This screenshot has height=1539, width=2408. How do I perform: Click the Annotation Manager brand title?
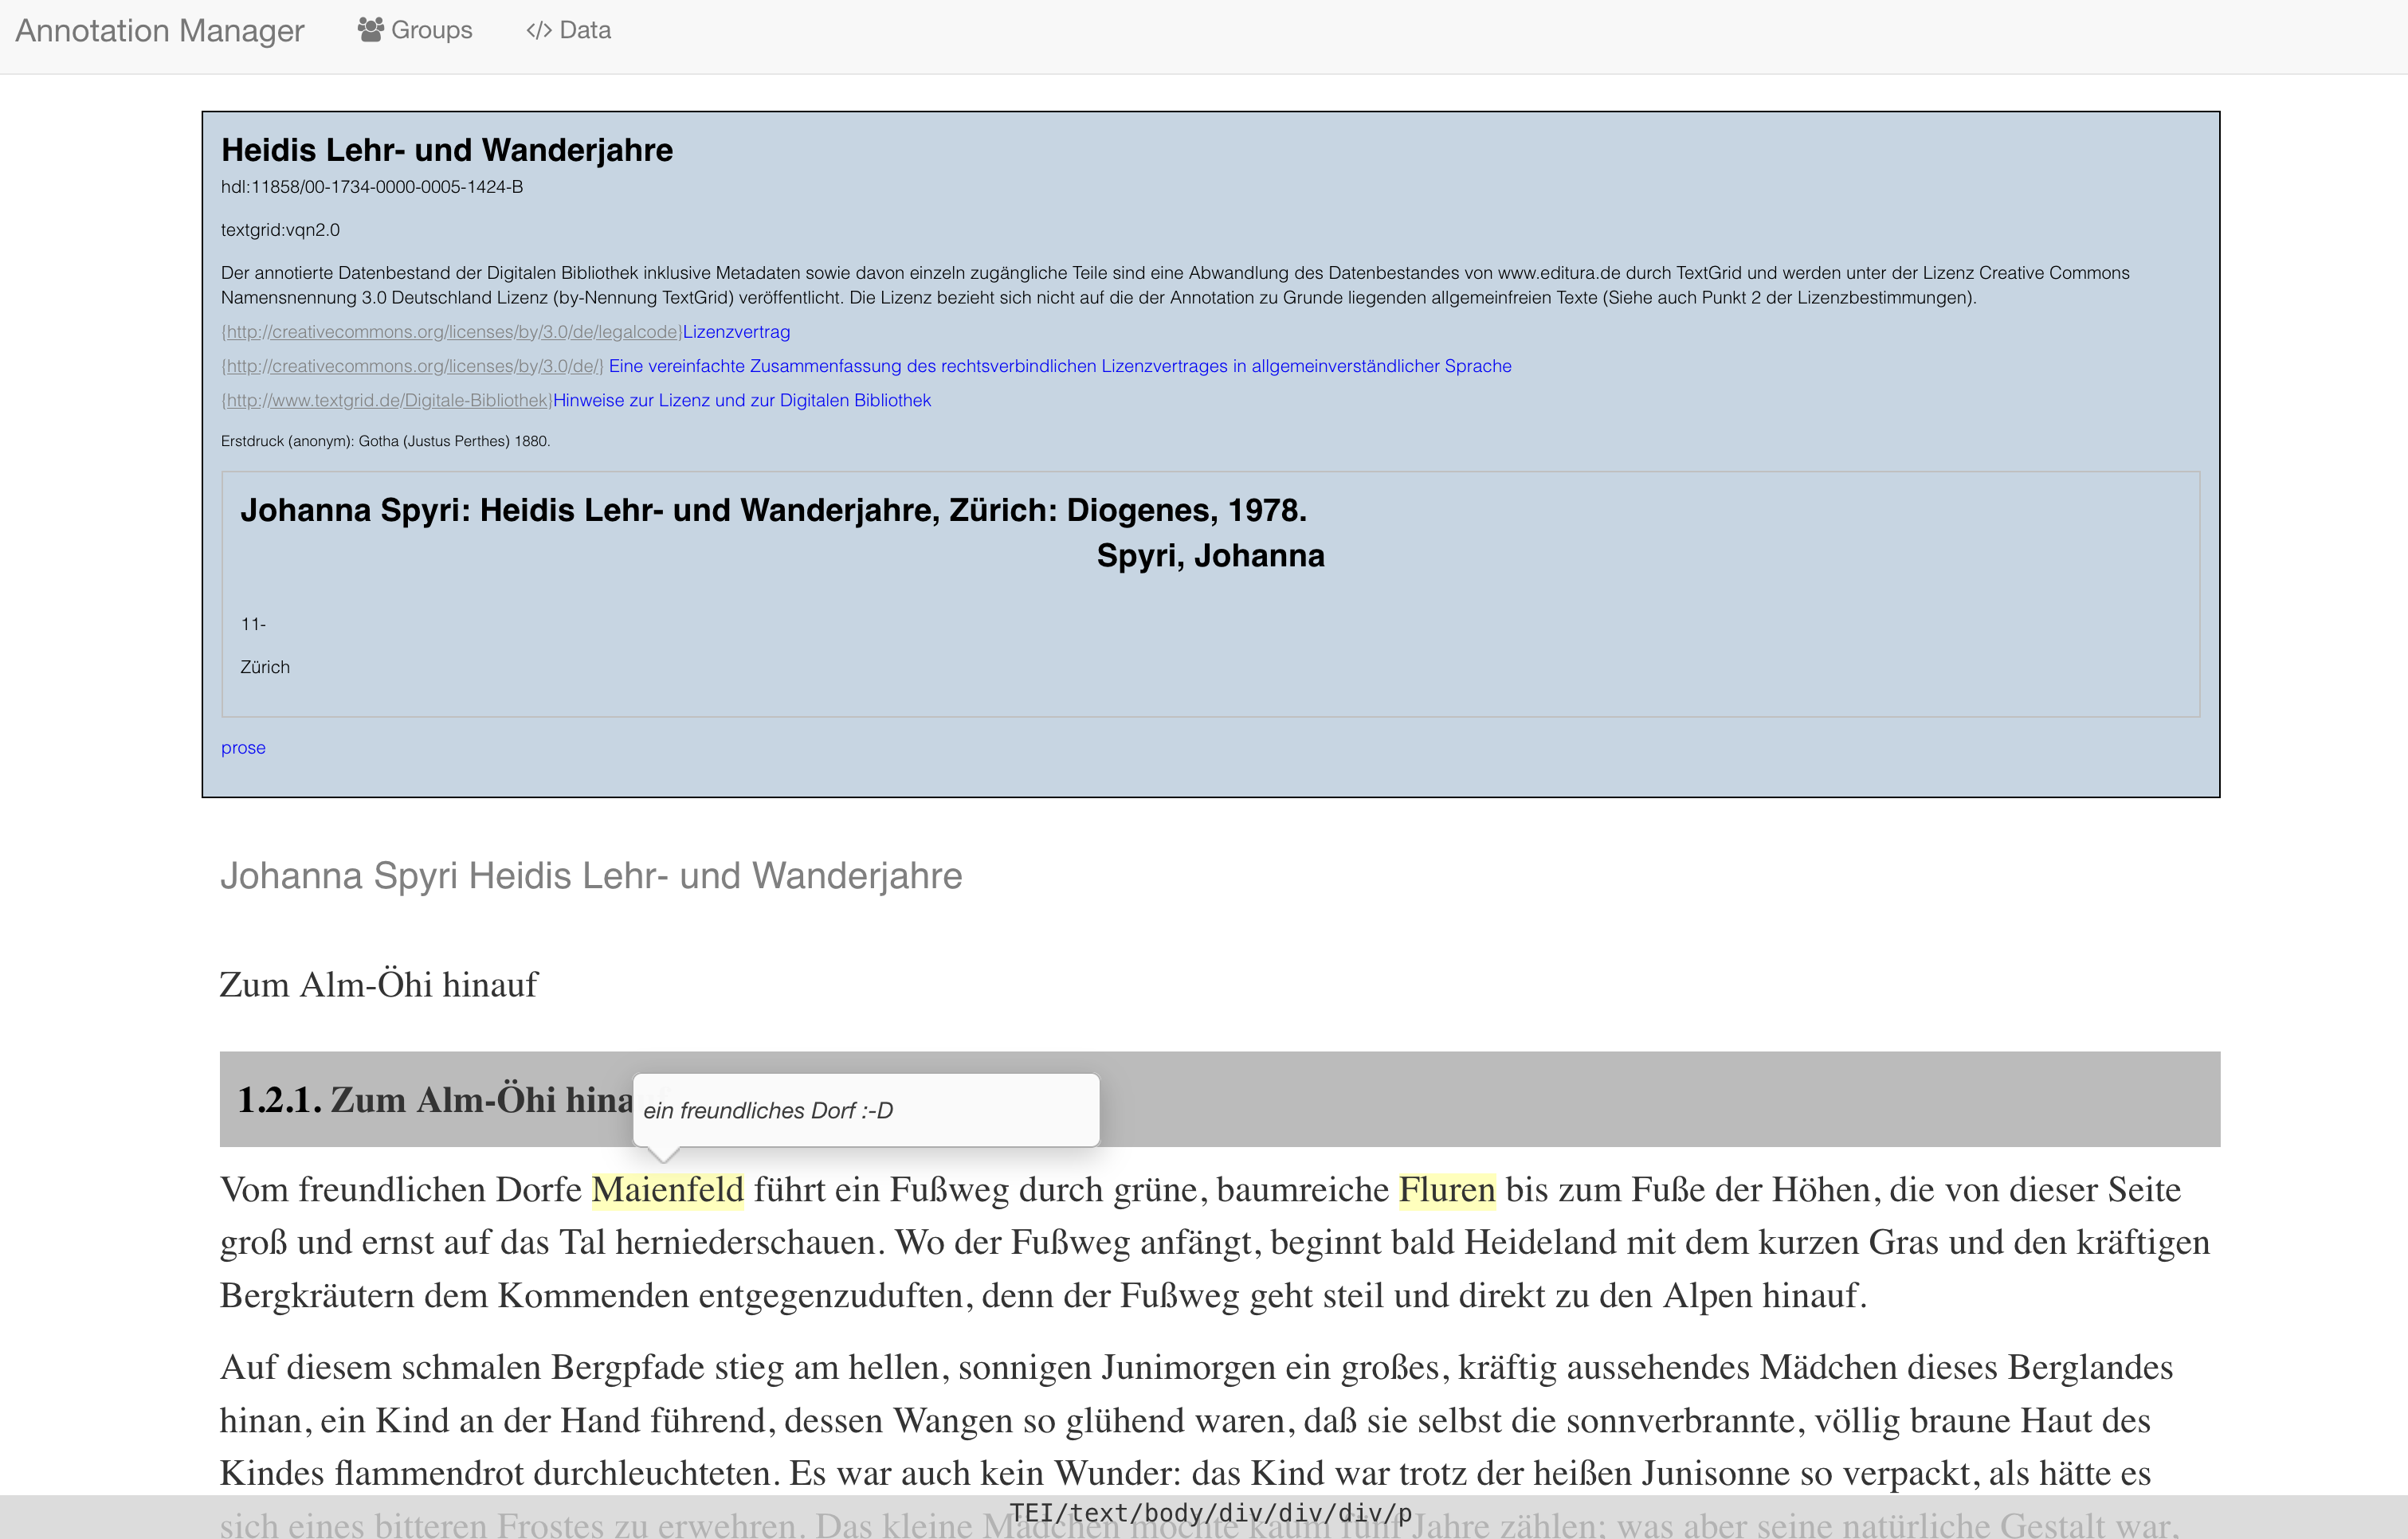[160, 31]
